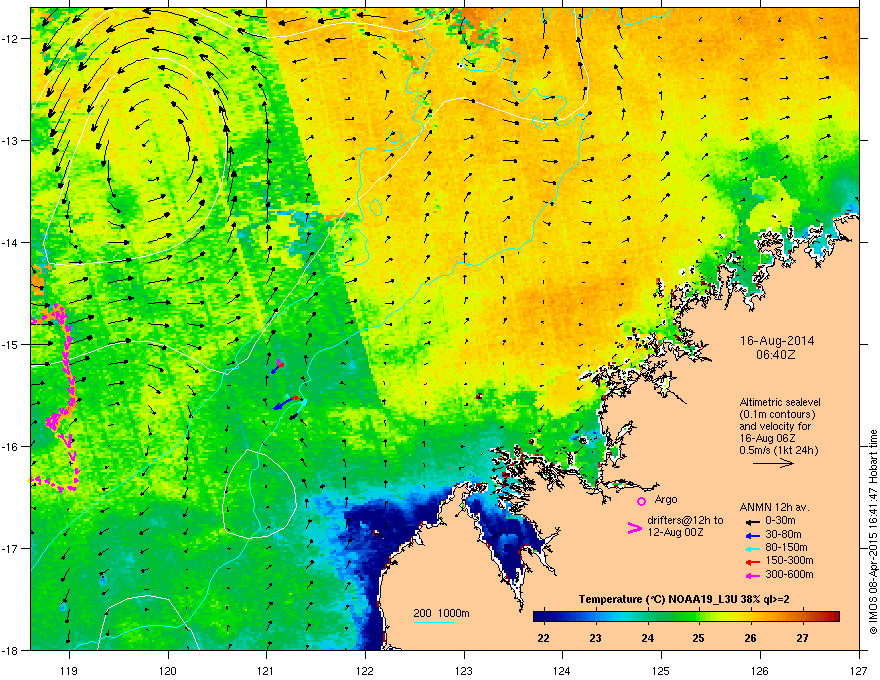This screenshot has width=880, height=680.
Task: Click the latitude axis label -15
Action: (10, 344)
